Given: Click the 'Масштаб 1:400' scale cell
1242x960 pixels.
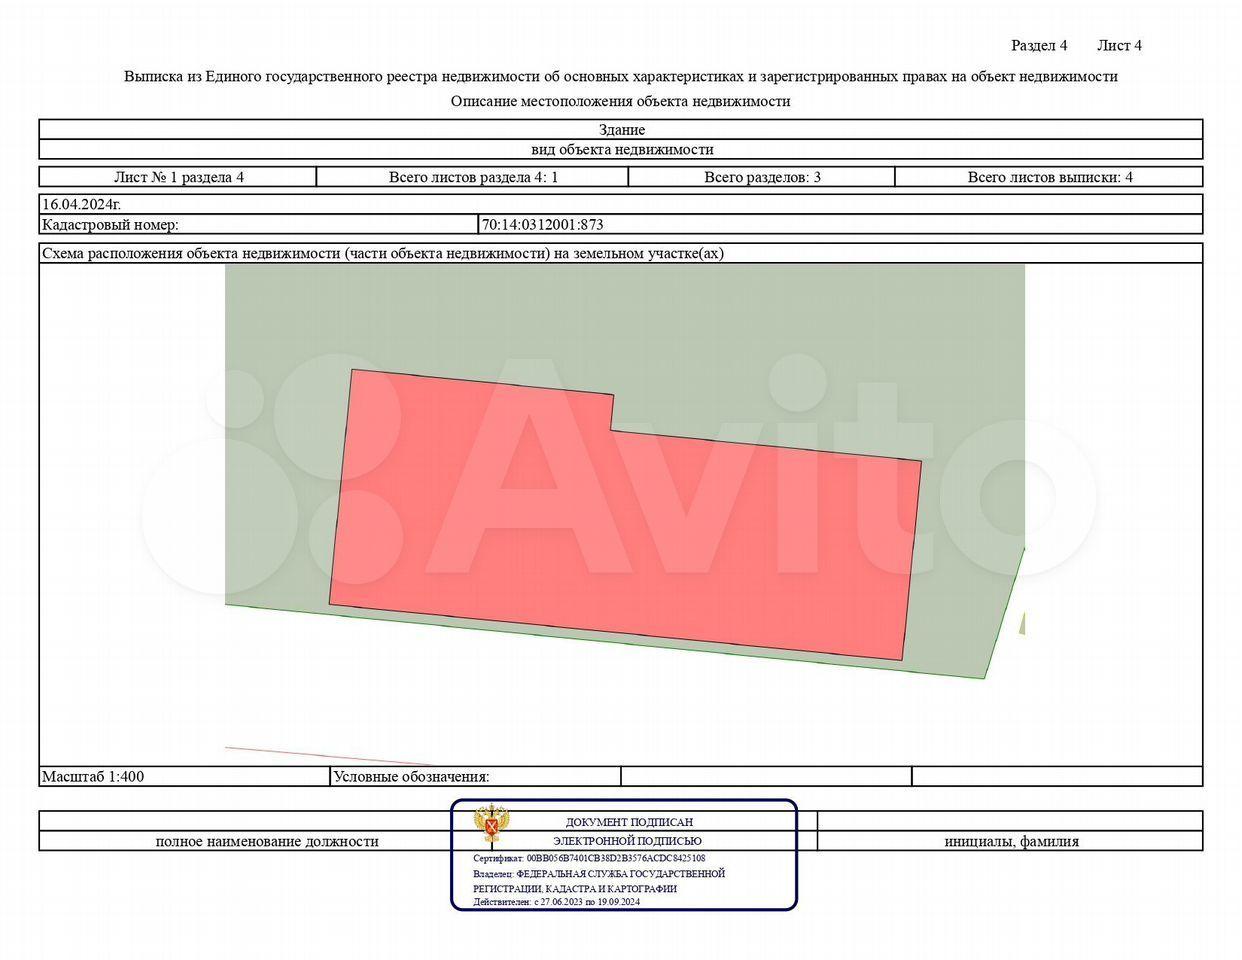Looking at the screenshot, I should 93,776.
